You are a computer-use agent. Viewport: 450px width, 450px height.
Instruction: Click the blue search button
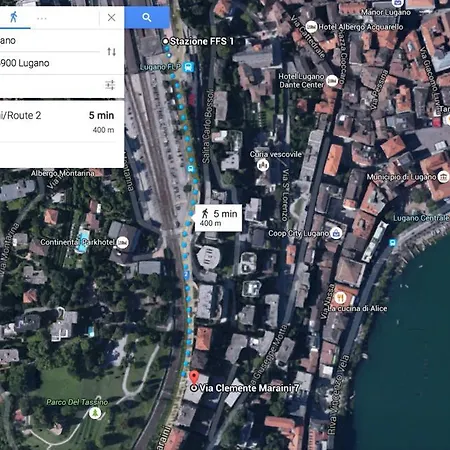coord(147,17)
